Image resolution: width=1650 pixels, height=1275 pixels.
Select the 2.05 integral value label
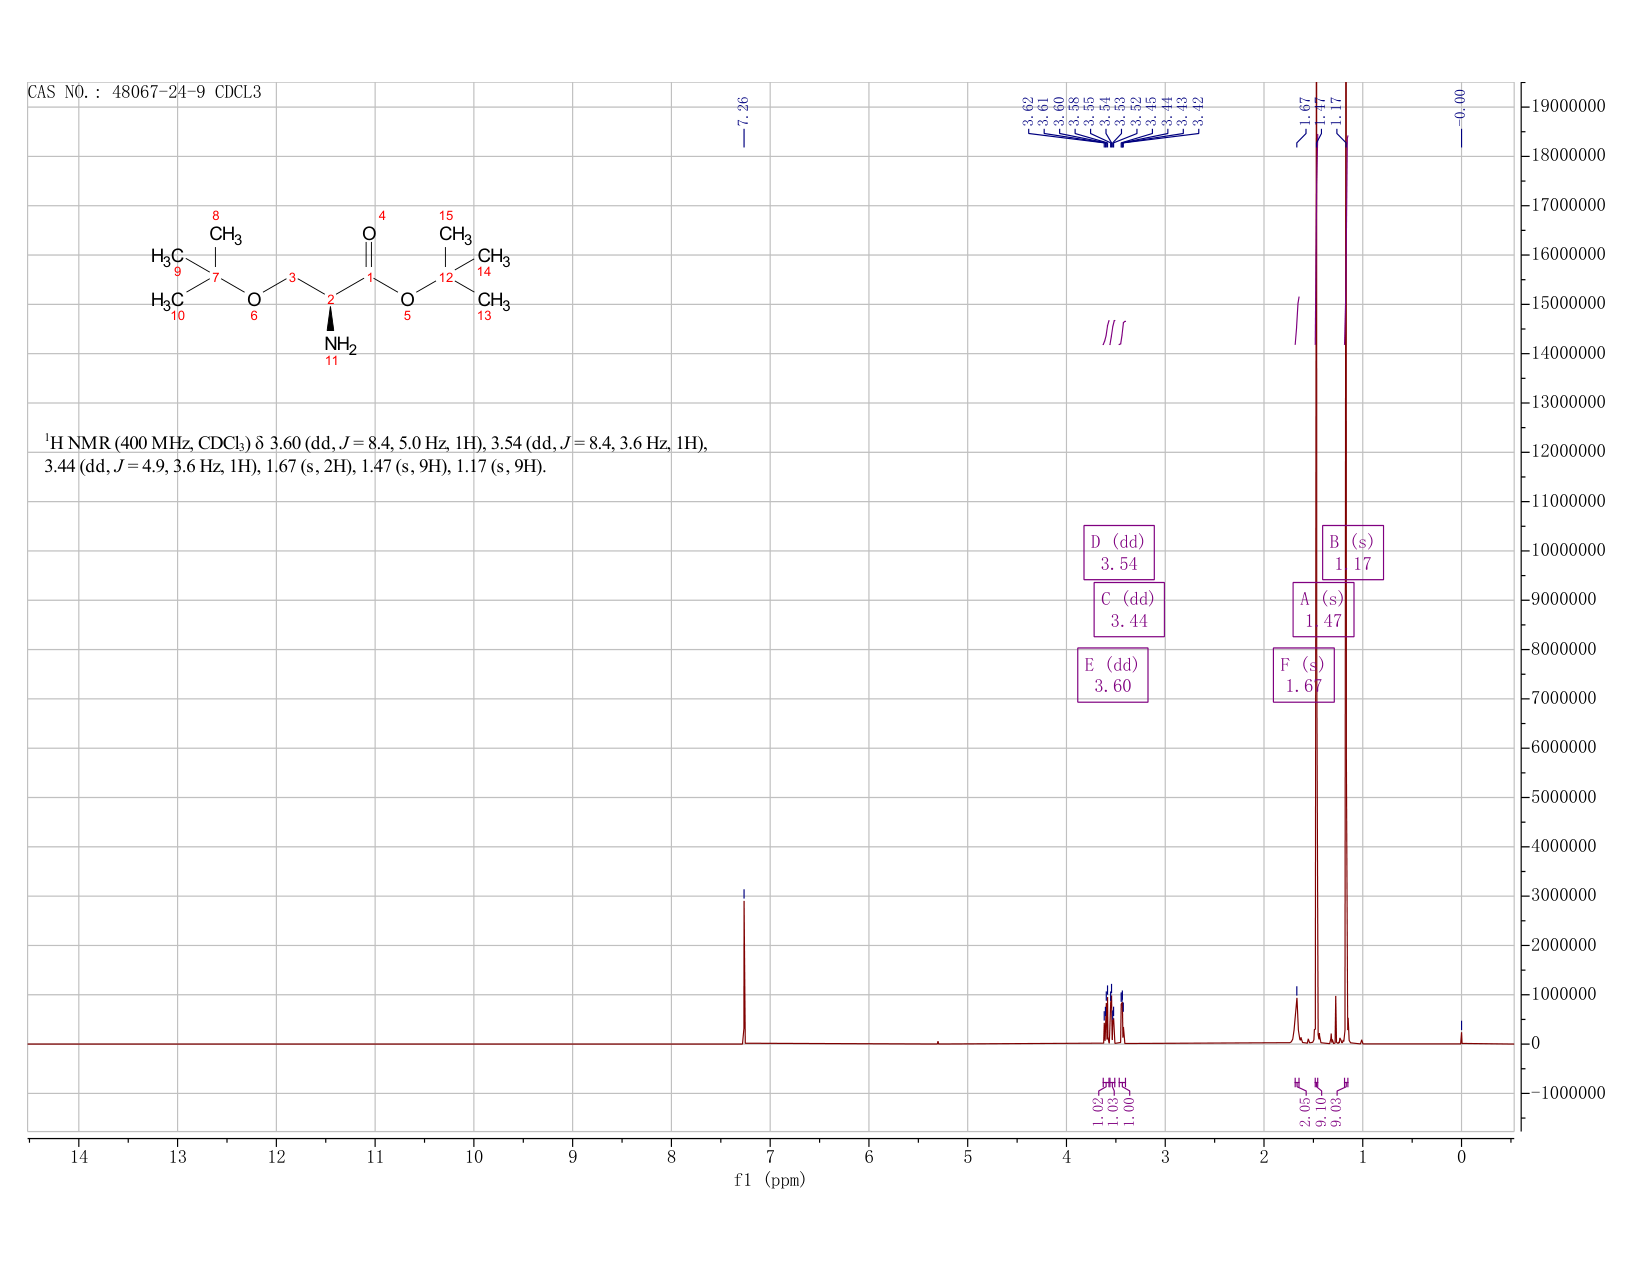[1304, 1110]
